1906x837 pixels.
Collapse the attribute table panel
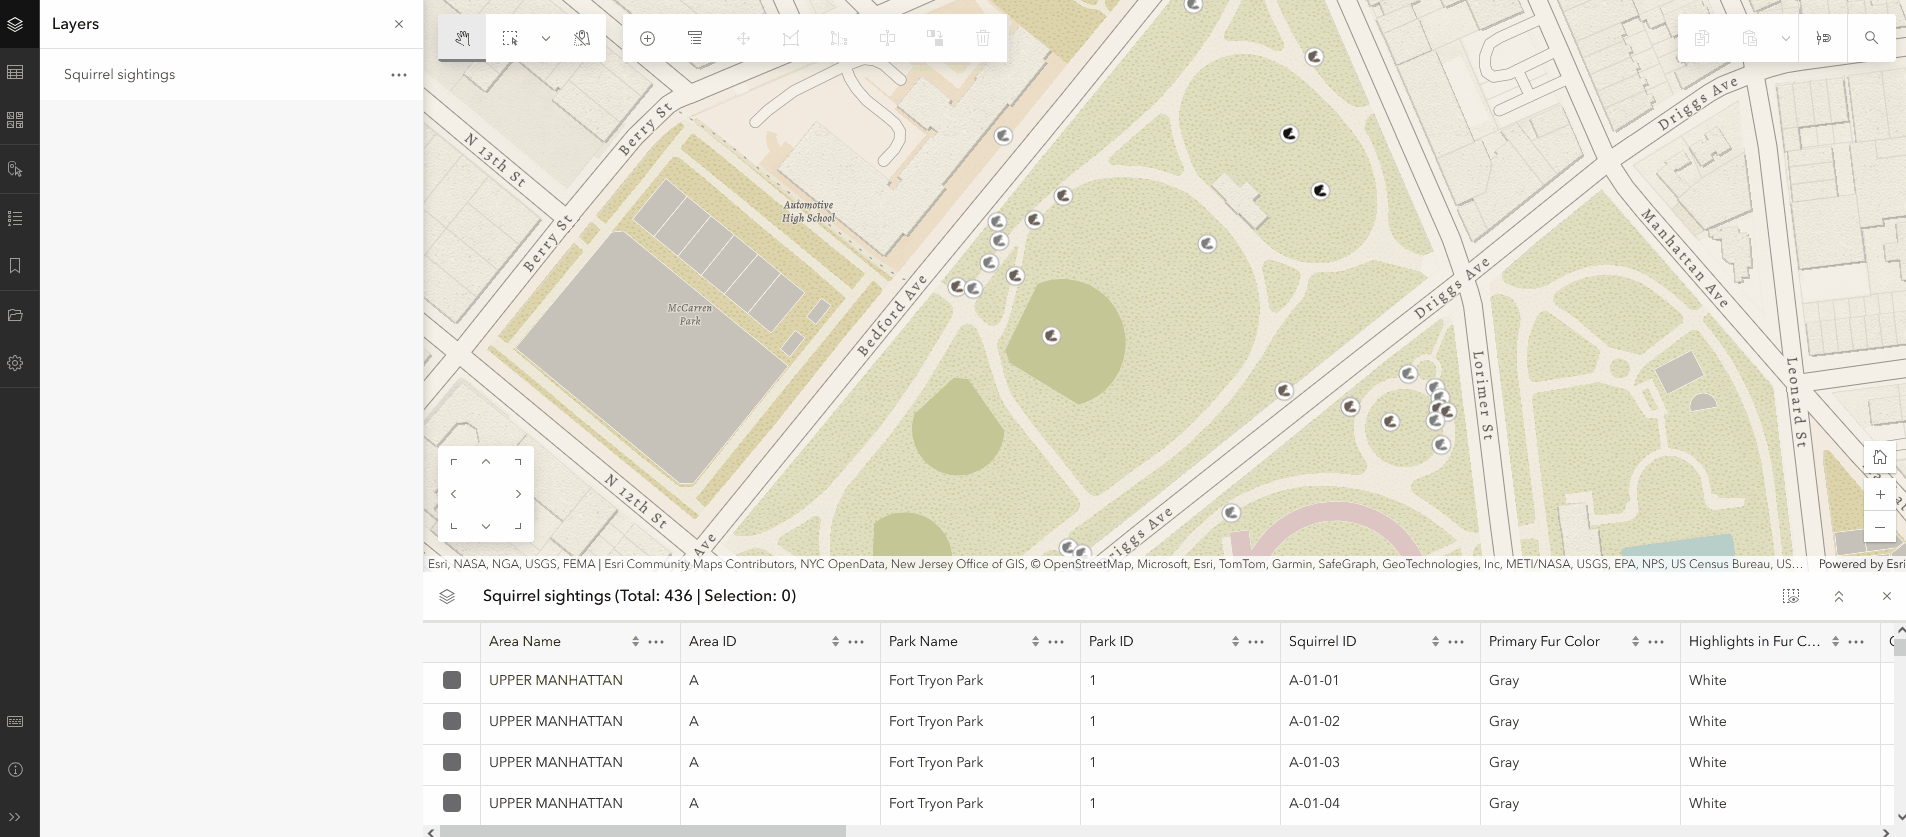pos(1838,596)
